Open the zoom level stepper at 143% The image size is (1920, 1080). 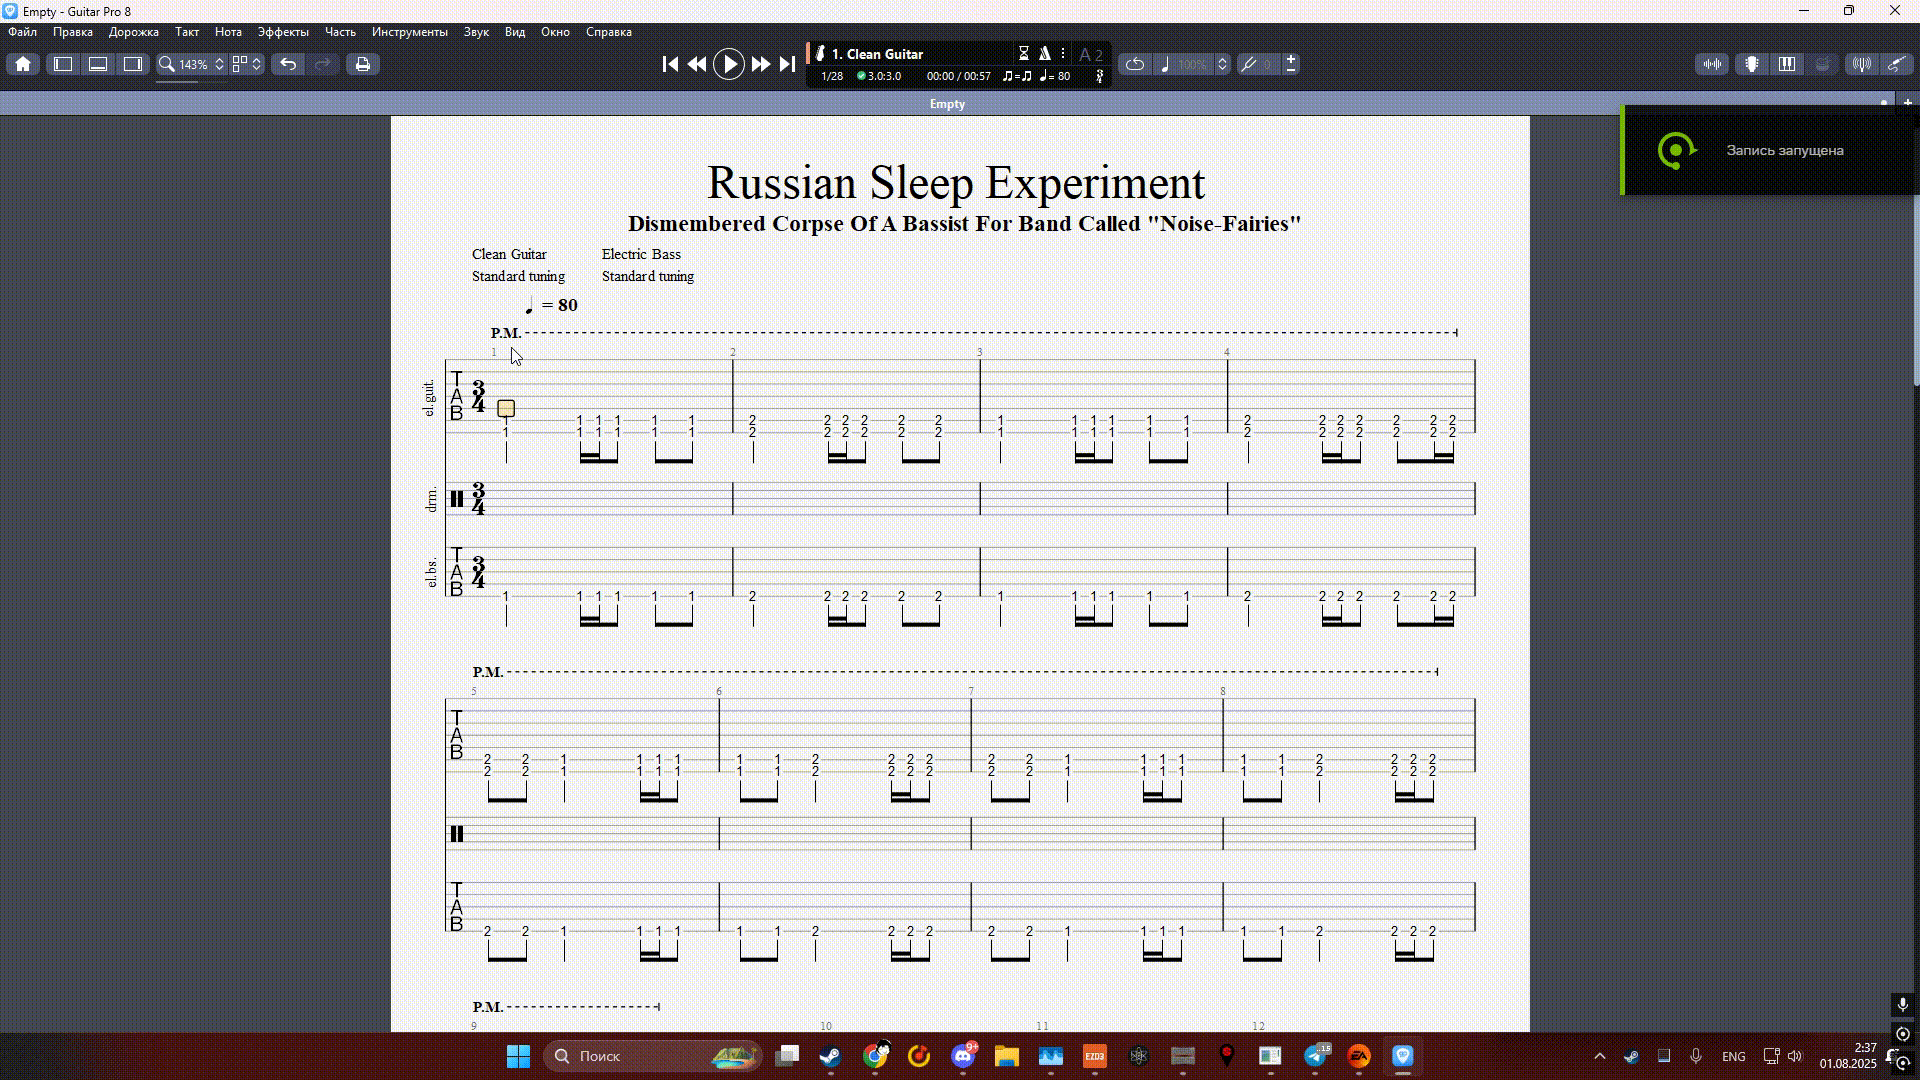[x=220, y=64]
